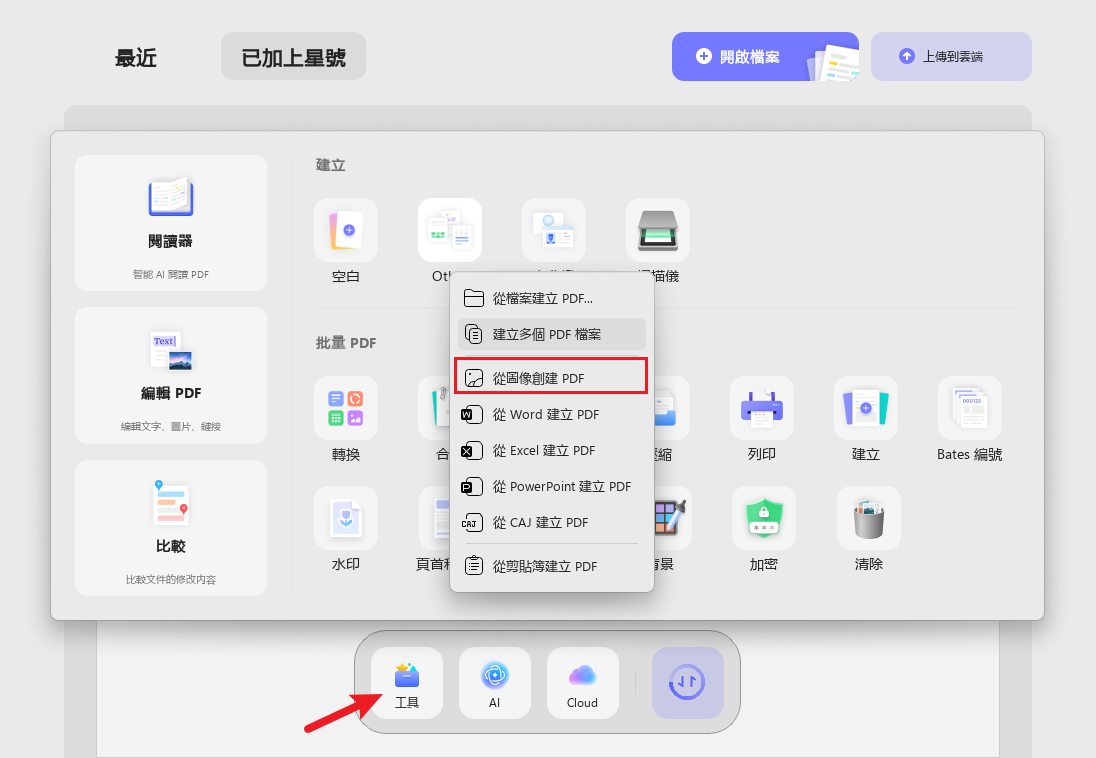
Task: Open the 加密 encrypt tool
Action: (x=764, y=518)
